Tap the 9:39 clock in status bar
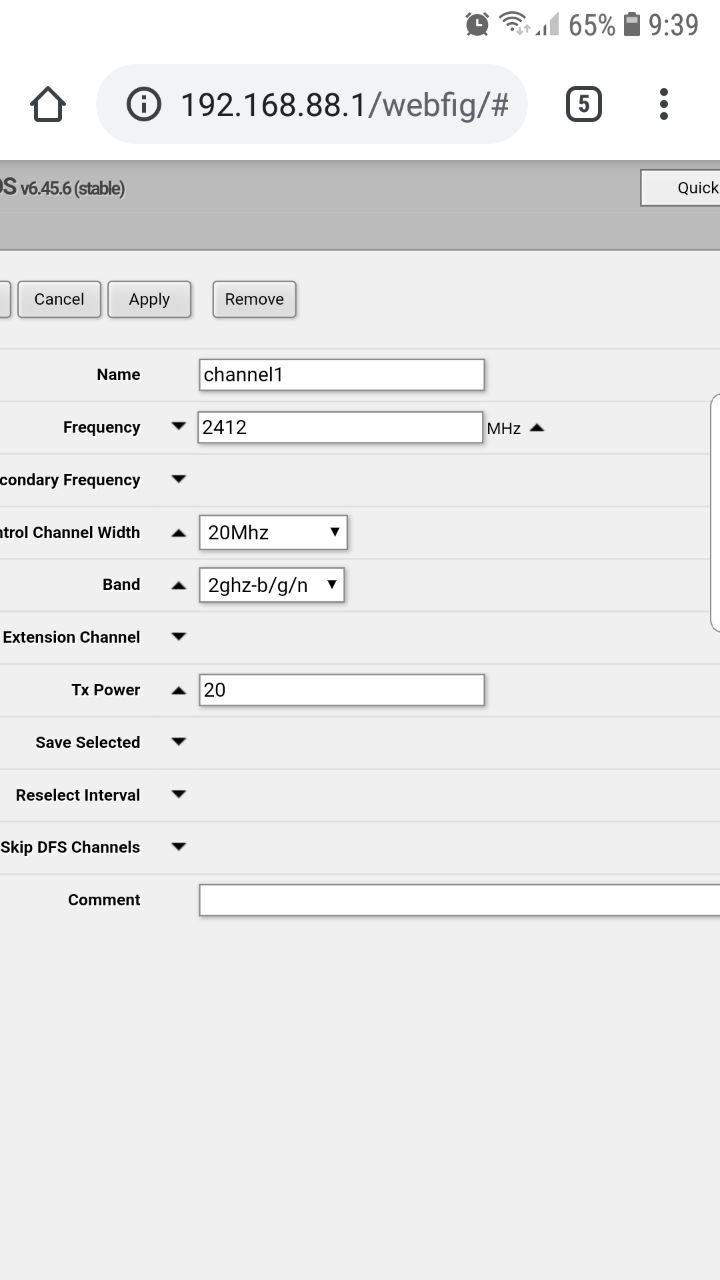This screenshot has width=720, height=1280. pyautogui.click(x=673, y=25)
